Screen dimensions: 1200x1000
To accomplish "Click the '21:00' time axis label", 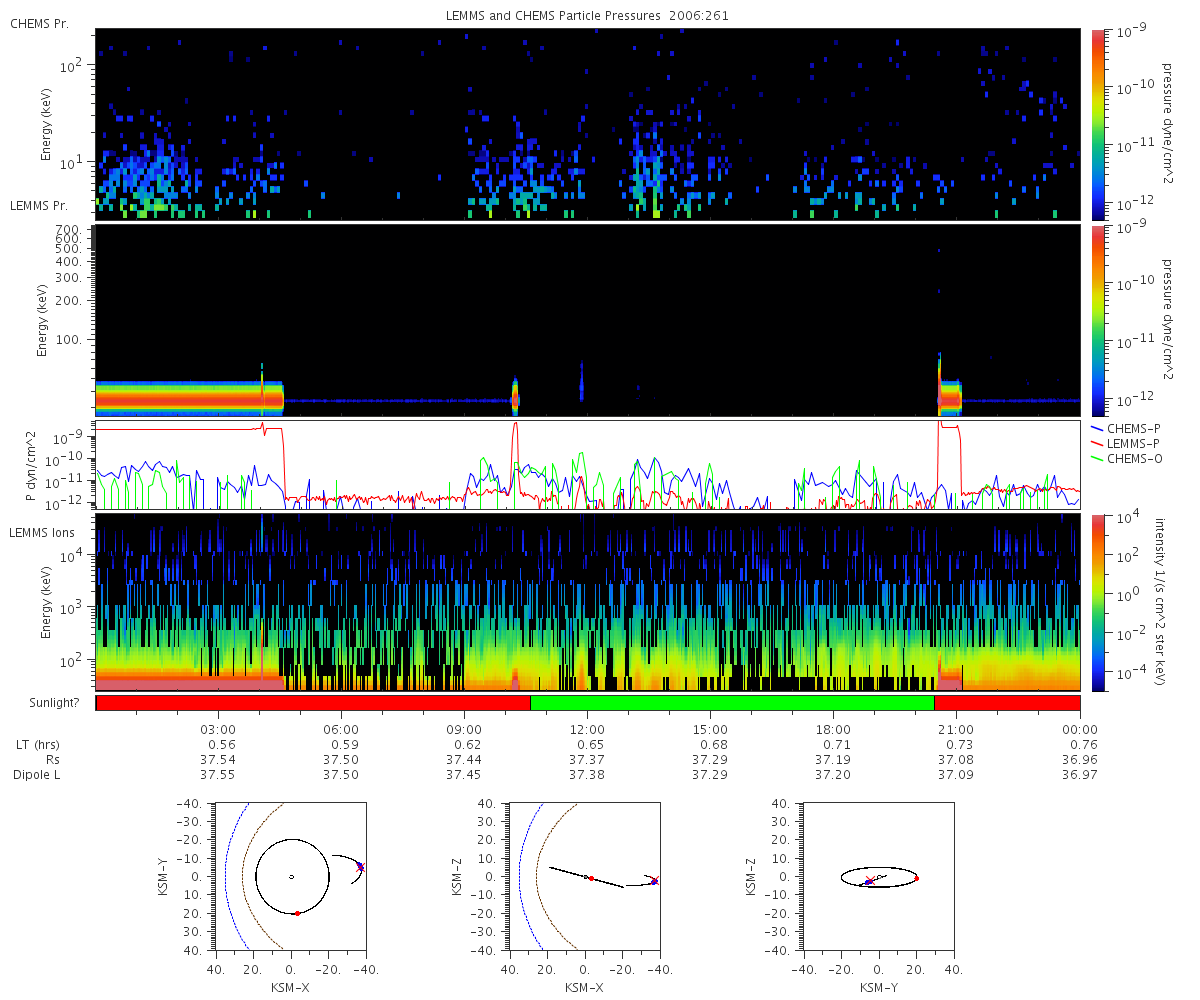I will click(x=957, y=729).
